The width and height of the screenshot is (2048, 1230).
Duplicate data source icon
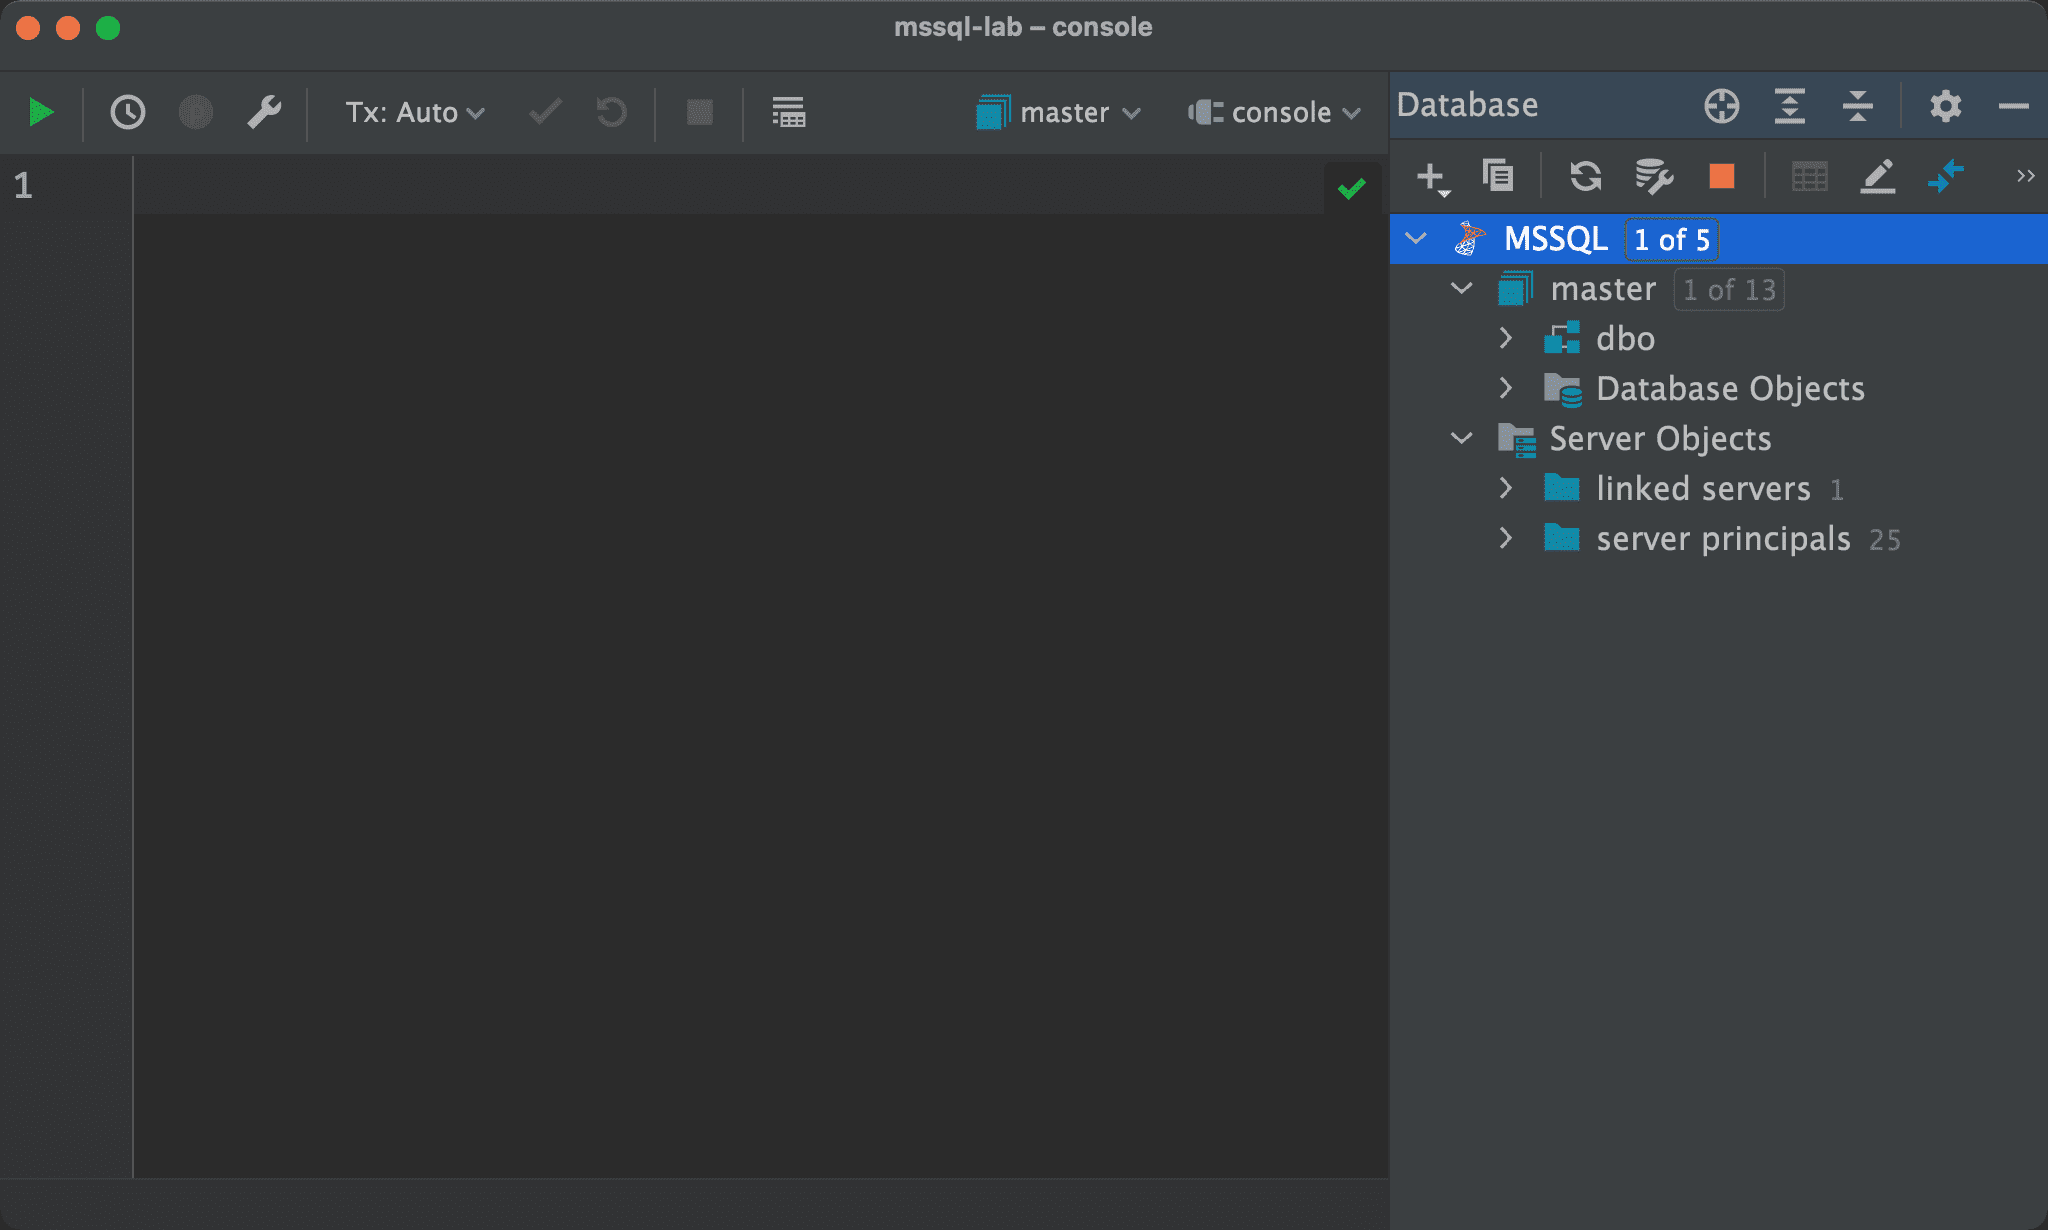1498,176
